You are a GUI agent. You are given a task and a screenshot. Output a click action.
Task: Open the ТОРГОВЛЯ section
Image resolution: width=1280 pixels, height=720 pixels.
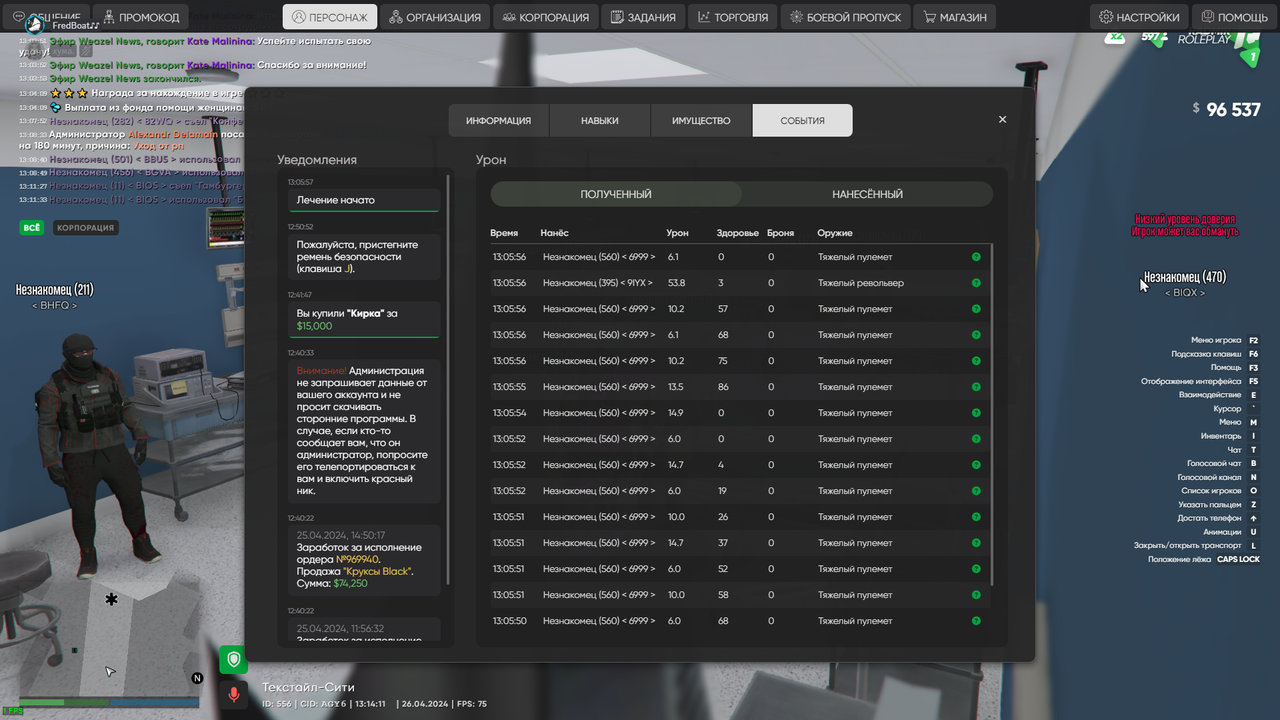click(x=733, y=17)
